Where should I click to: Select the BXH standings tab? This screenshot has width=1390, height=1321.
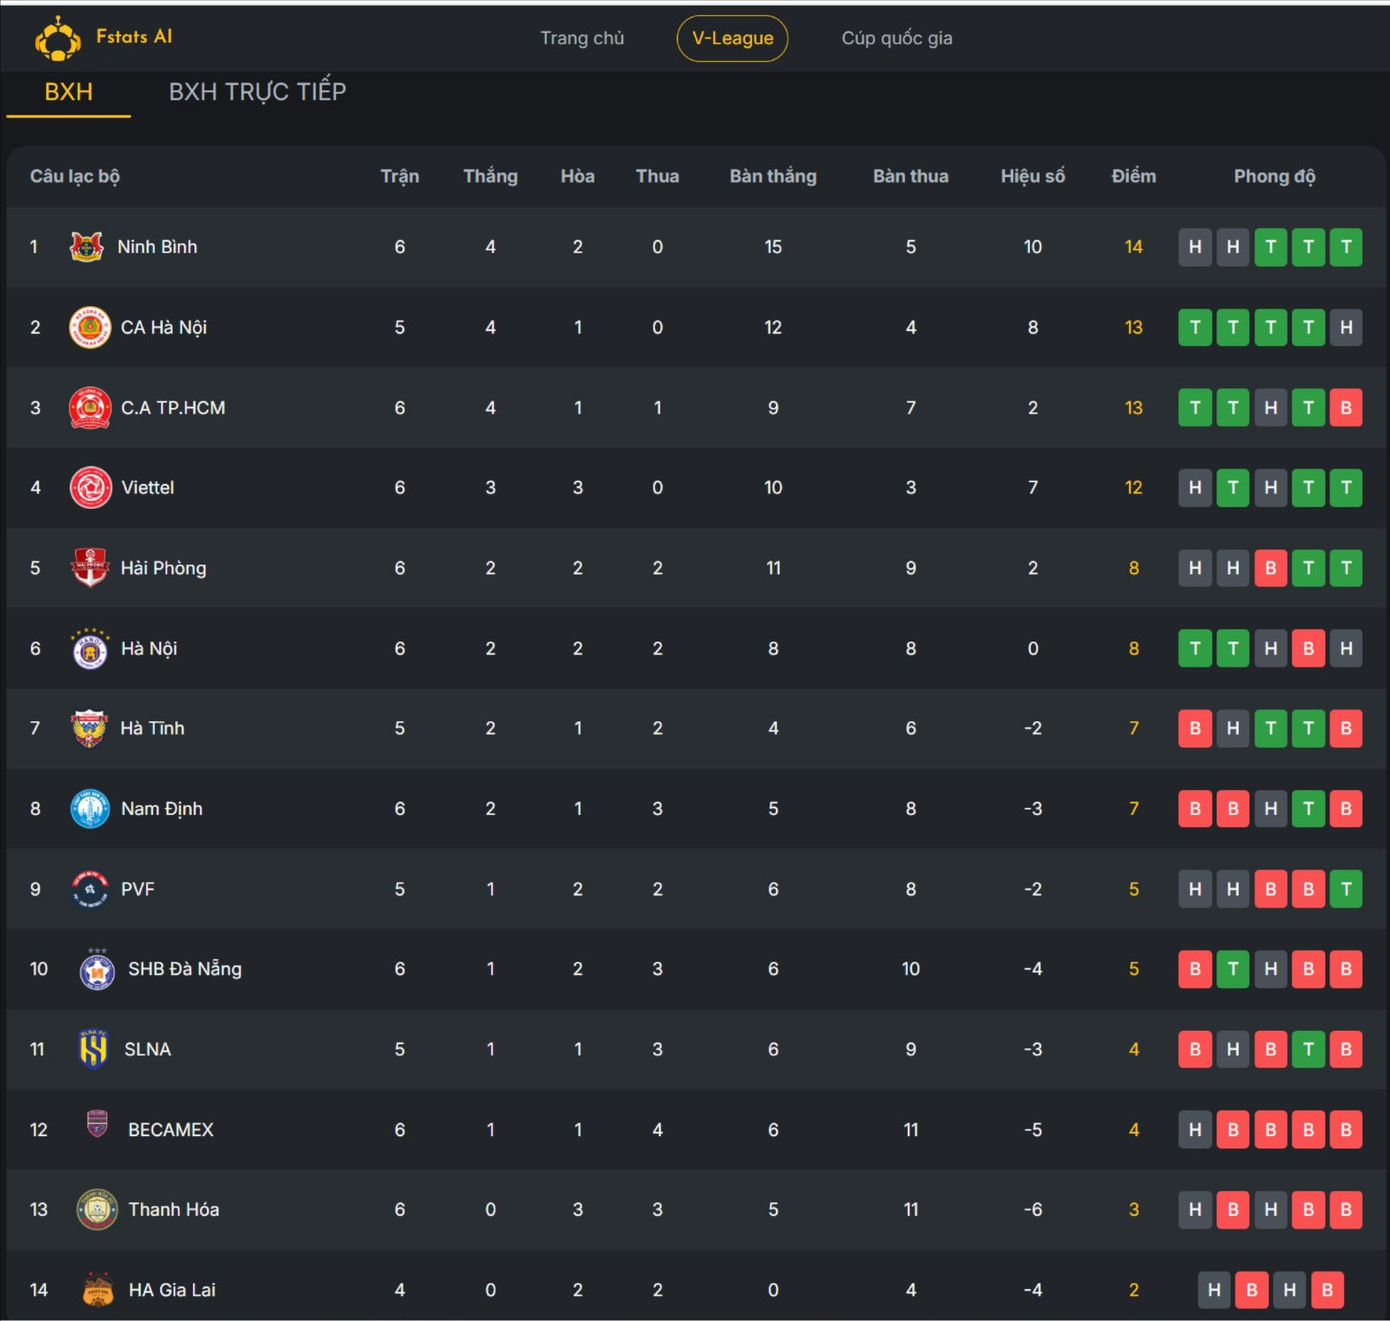[x=68, y=92]
